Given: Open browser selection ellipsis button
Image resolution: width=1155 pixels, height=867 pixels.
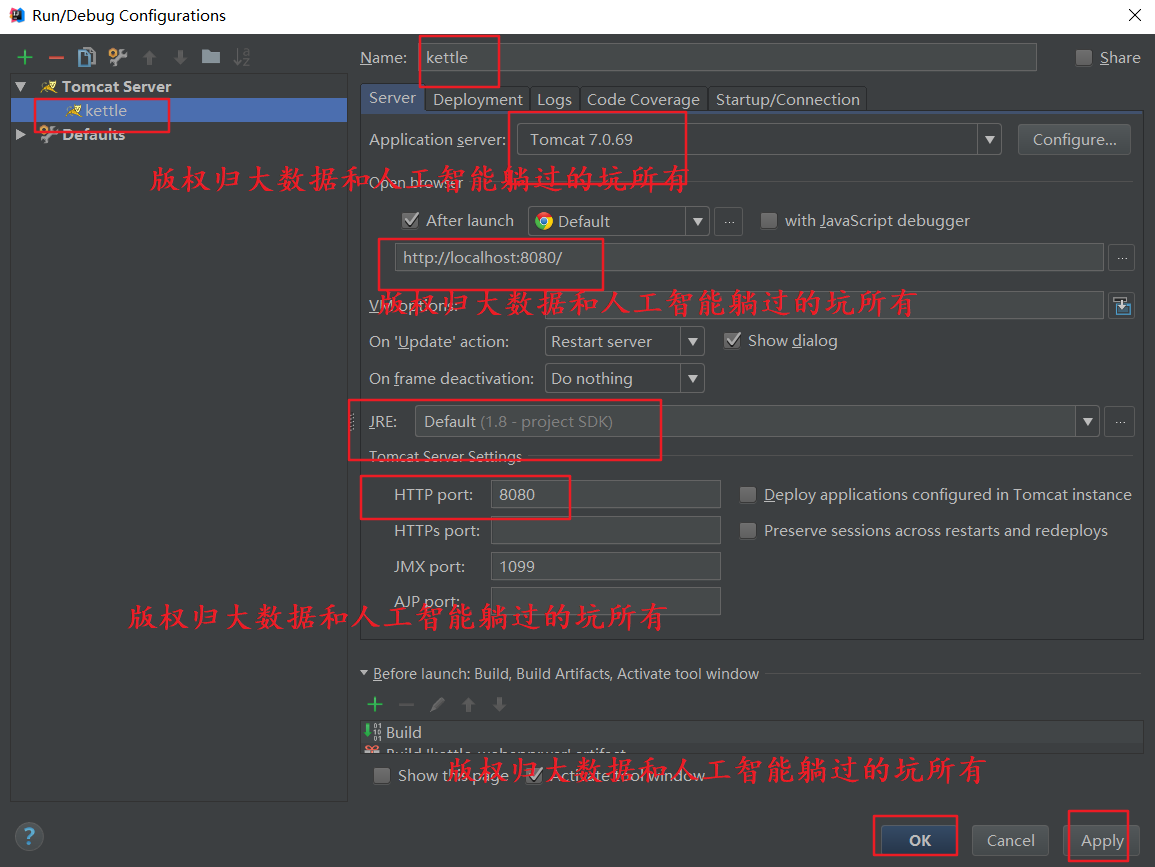Looking at the screenshot, I should (729, 221).
